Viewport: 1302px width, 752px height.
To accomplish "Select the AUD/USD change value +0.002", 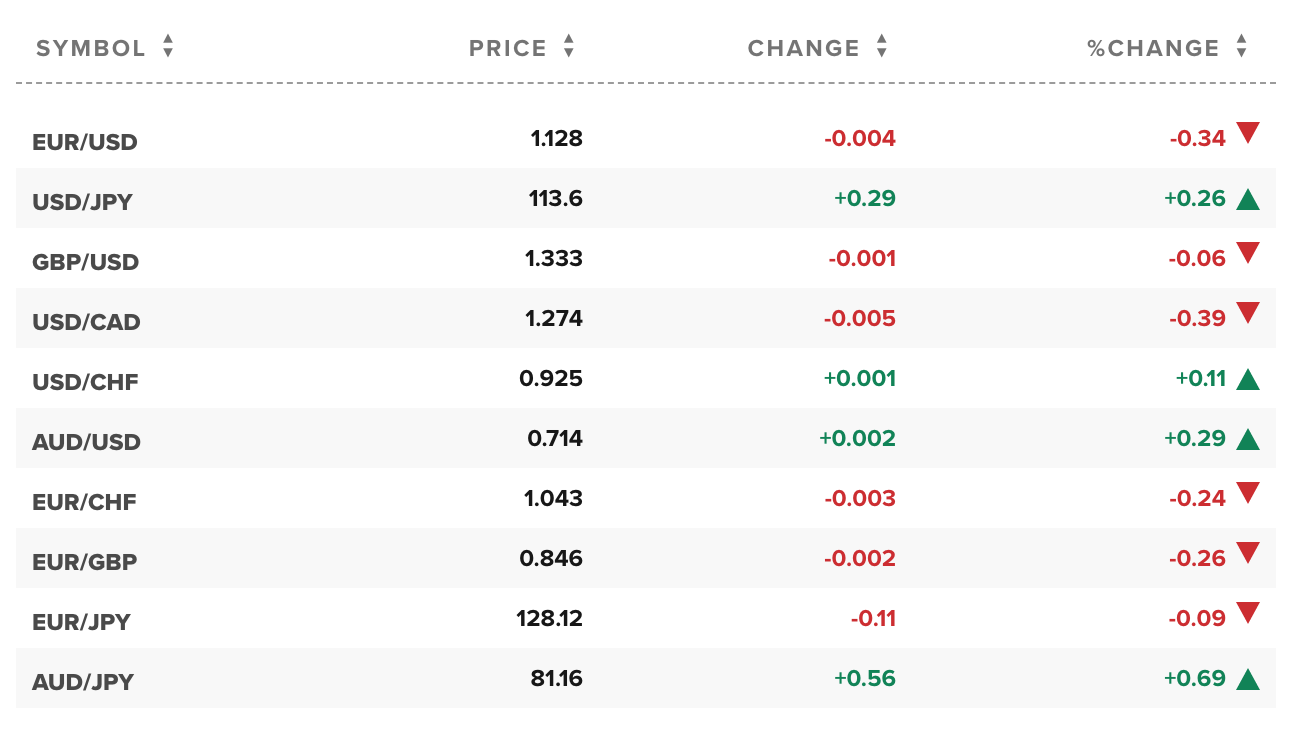I will [857, 439].
